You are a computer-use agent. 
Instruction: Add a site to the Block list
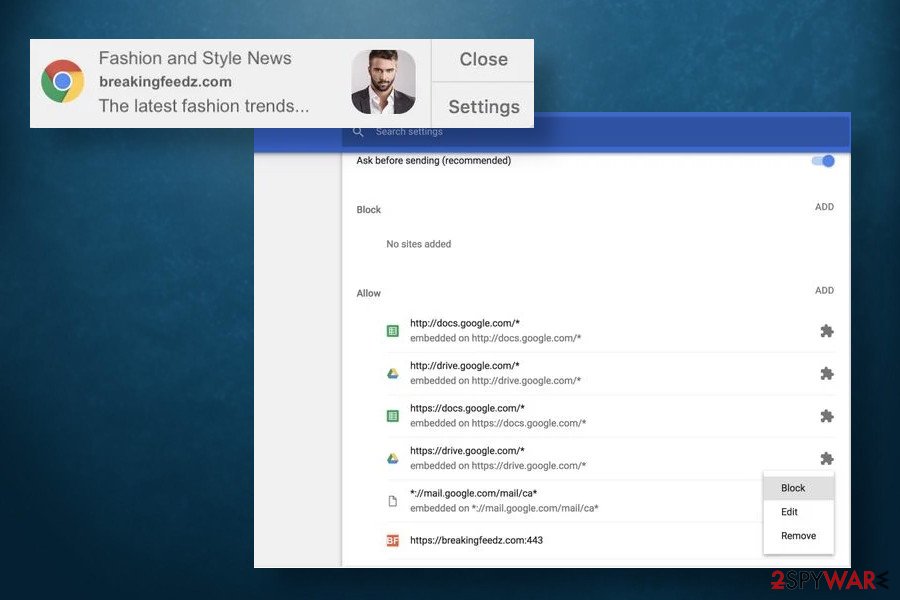pyautogui.click(x=824, y=207)
